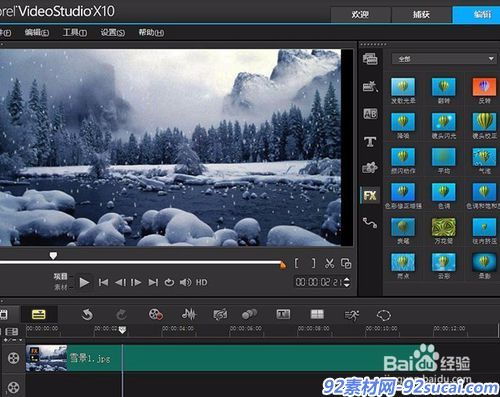Viewport: 500px width, 397px height.
Task: Open the AB Transitions library
Action: click(370, 114)
